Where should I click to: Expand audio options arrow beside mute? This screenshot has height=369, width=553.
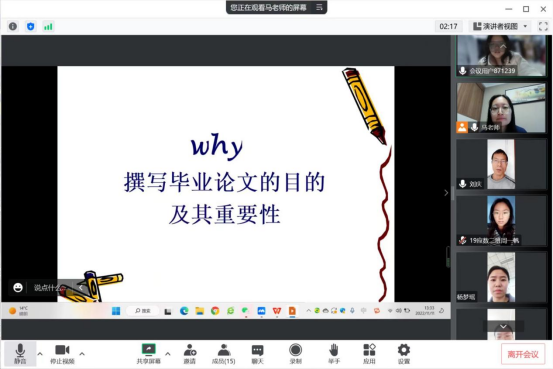pyautogui.click(x=40, y=353)
